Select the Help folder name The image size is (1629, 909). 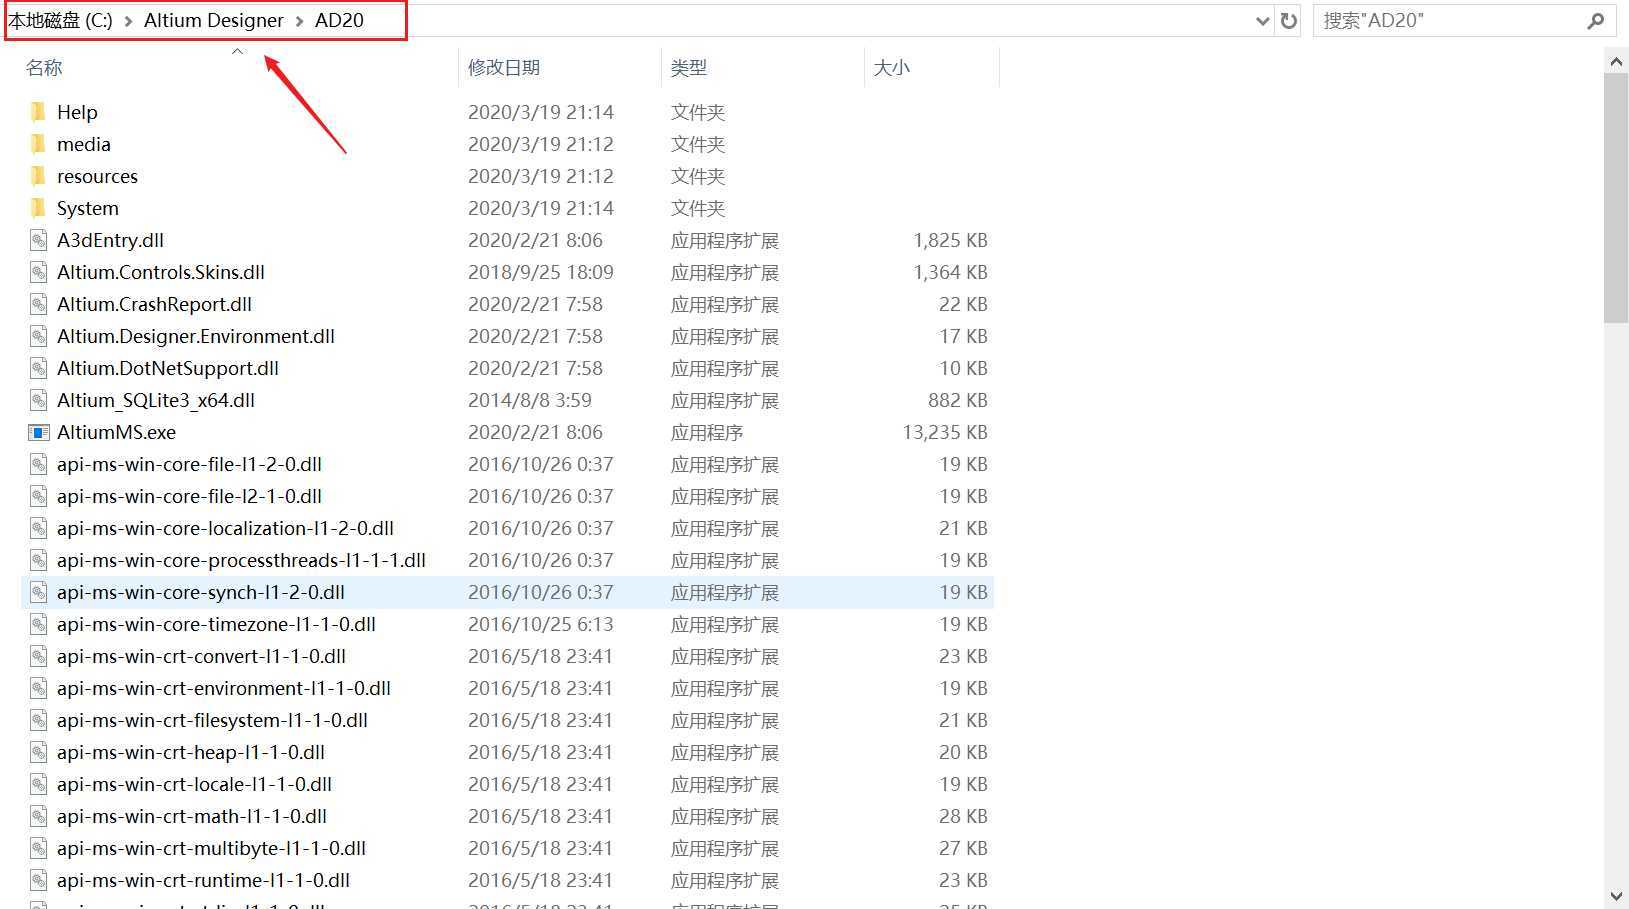click(x=77, y=112)
